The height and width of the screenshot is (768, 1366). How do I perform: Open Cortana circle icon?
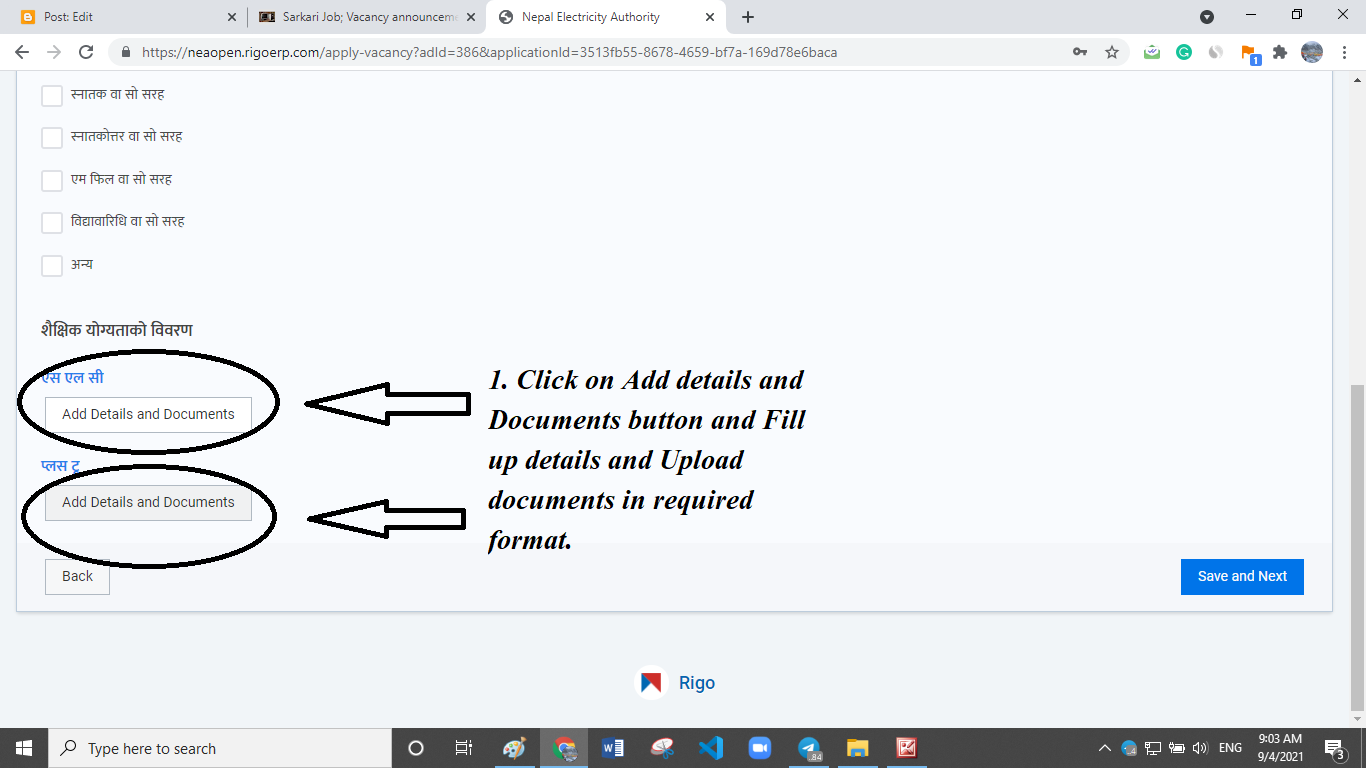[416, 748]
